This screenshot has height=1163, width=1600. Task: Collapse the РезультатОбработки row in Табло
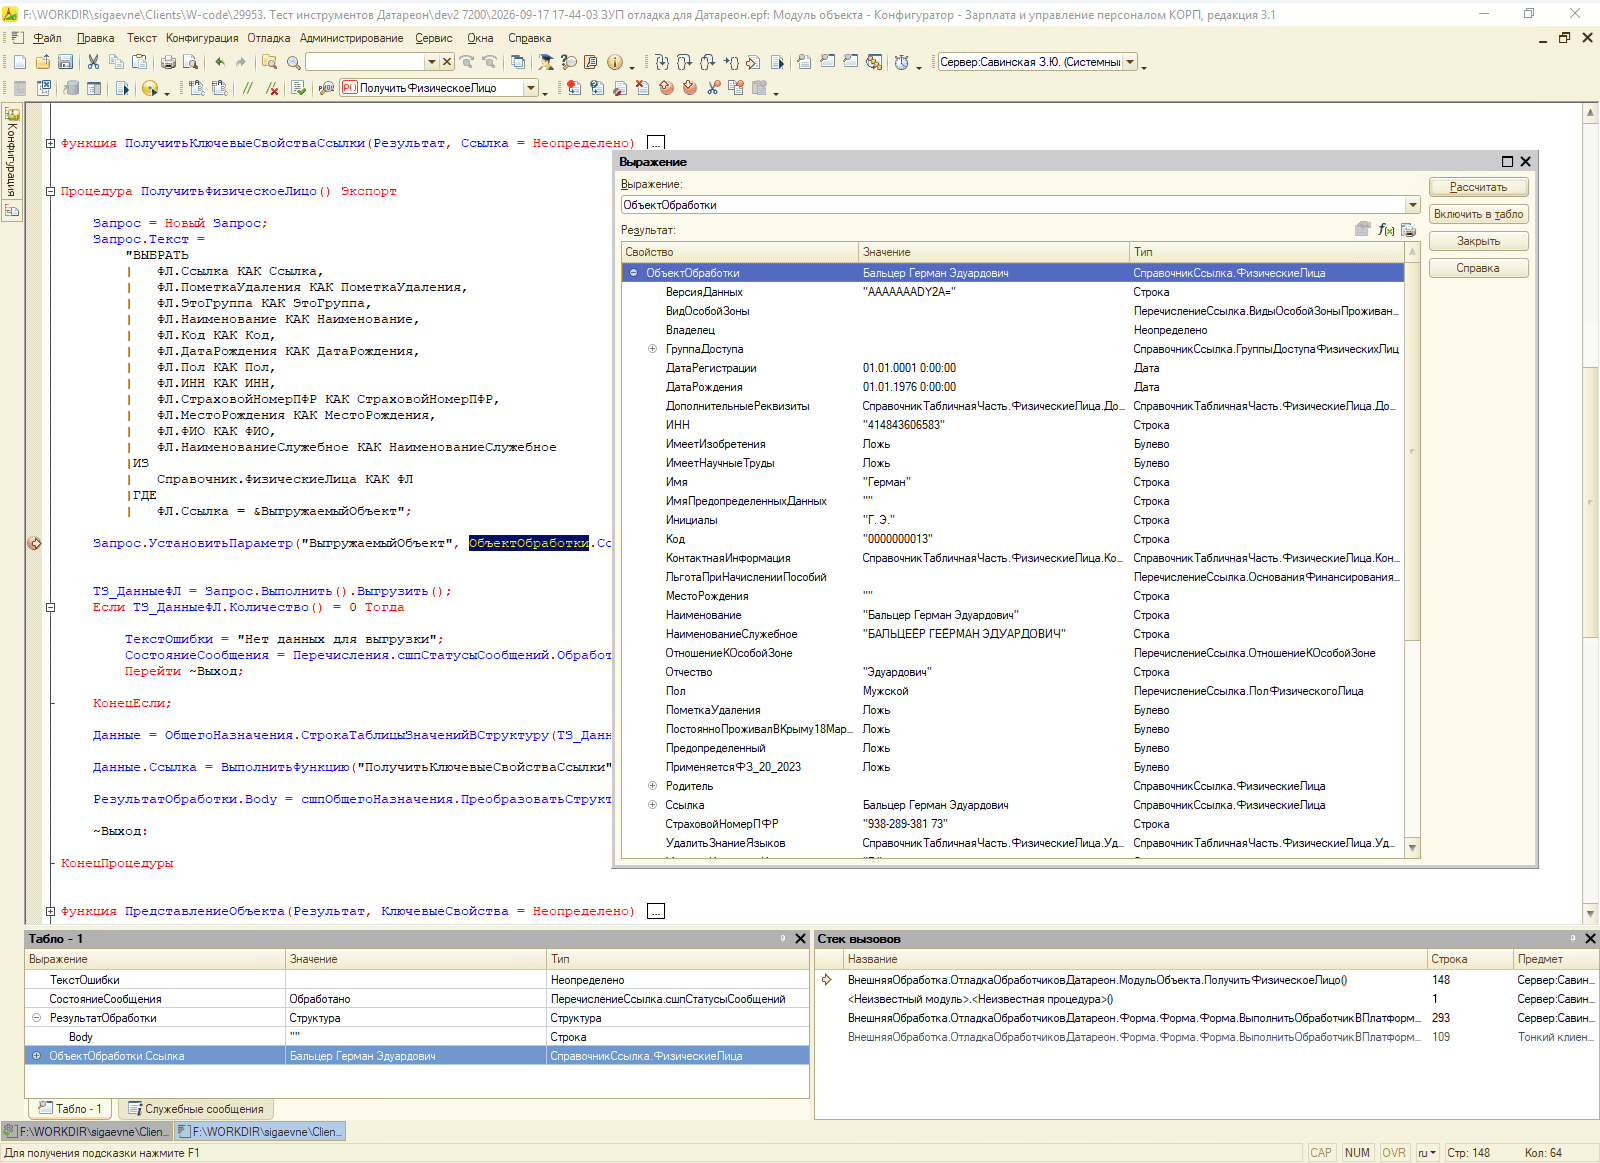point(36,1018)
